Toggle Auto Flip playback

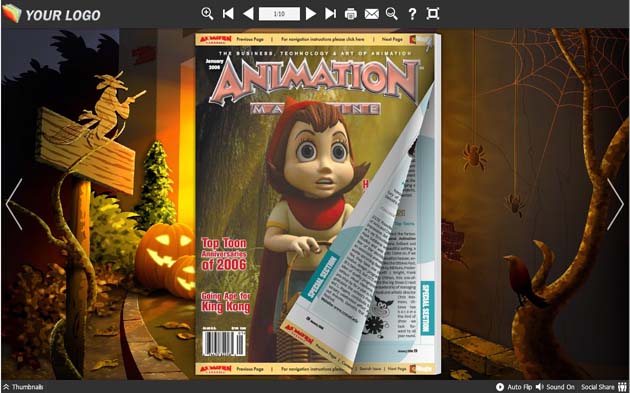click(514, 387)
